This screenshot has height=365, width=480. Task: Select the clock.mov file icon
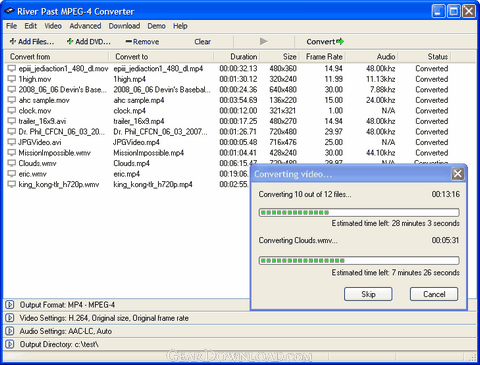[x=12, y=111]
